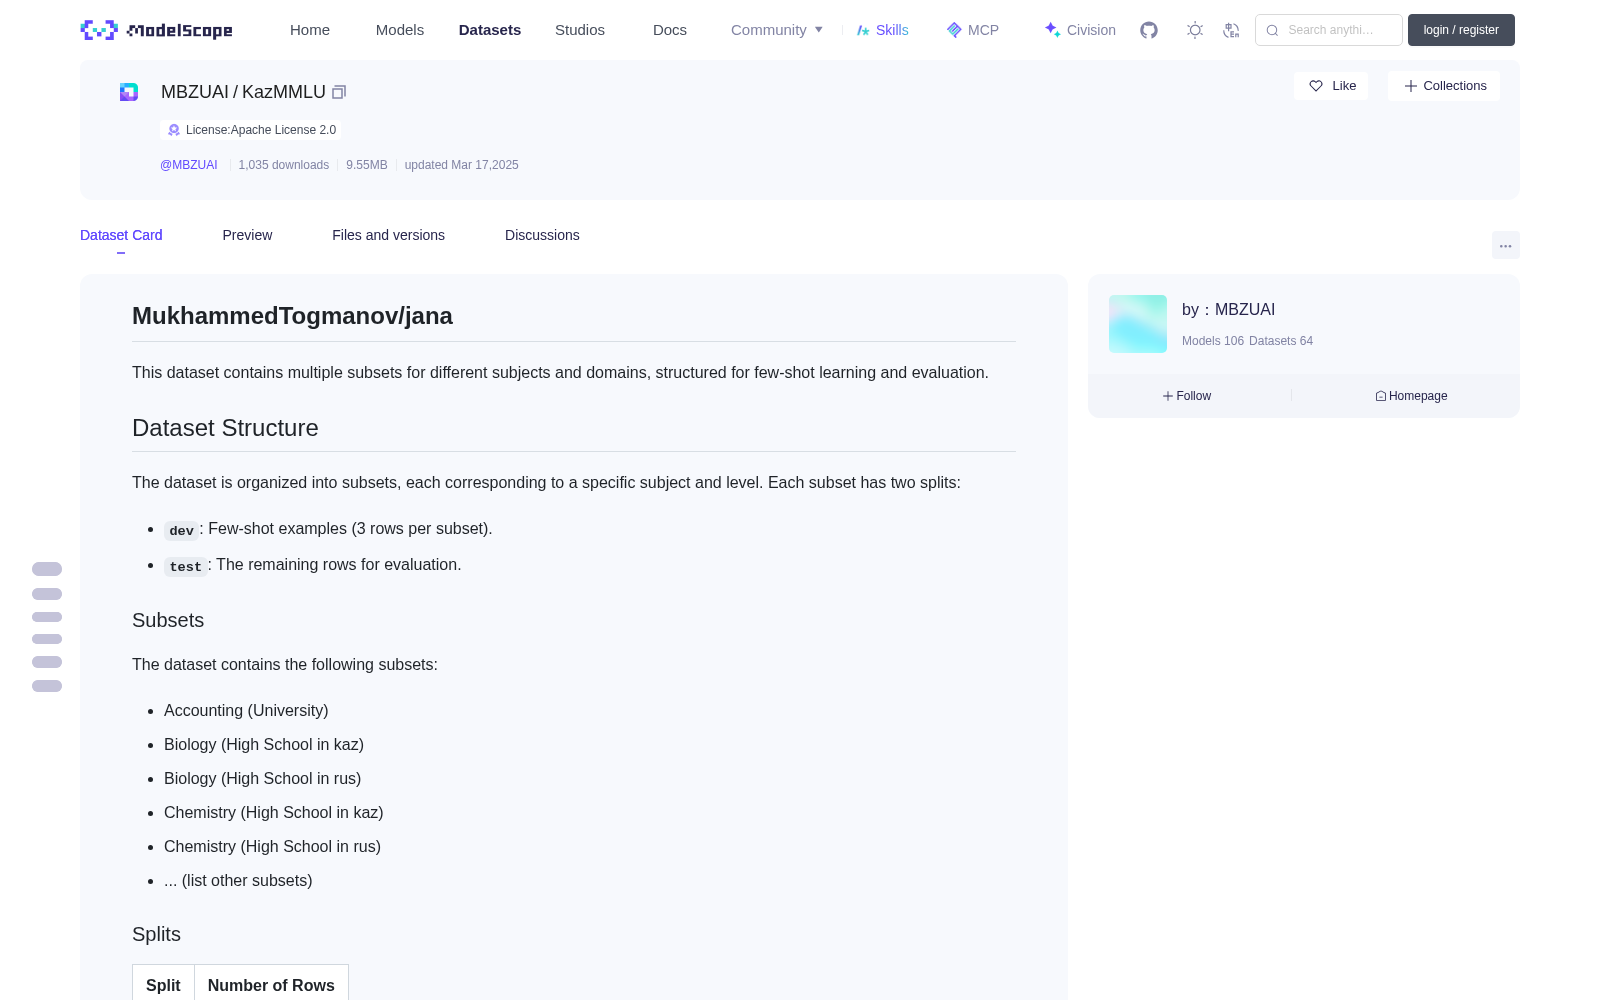Click the MBZUAI organization avatar thumbnail
This screenshot has height=1000, width=1600.
1138,324
